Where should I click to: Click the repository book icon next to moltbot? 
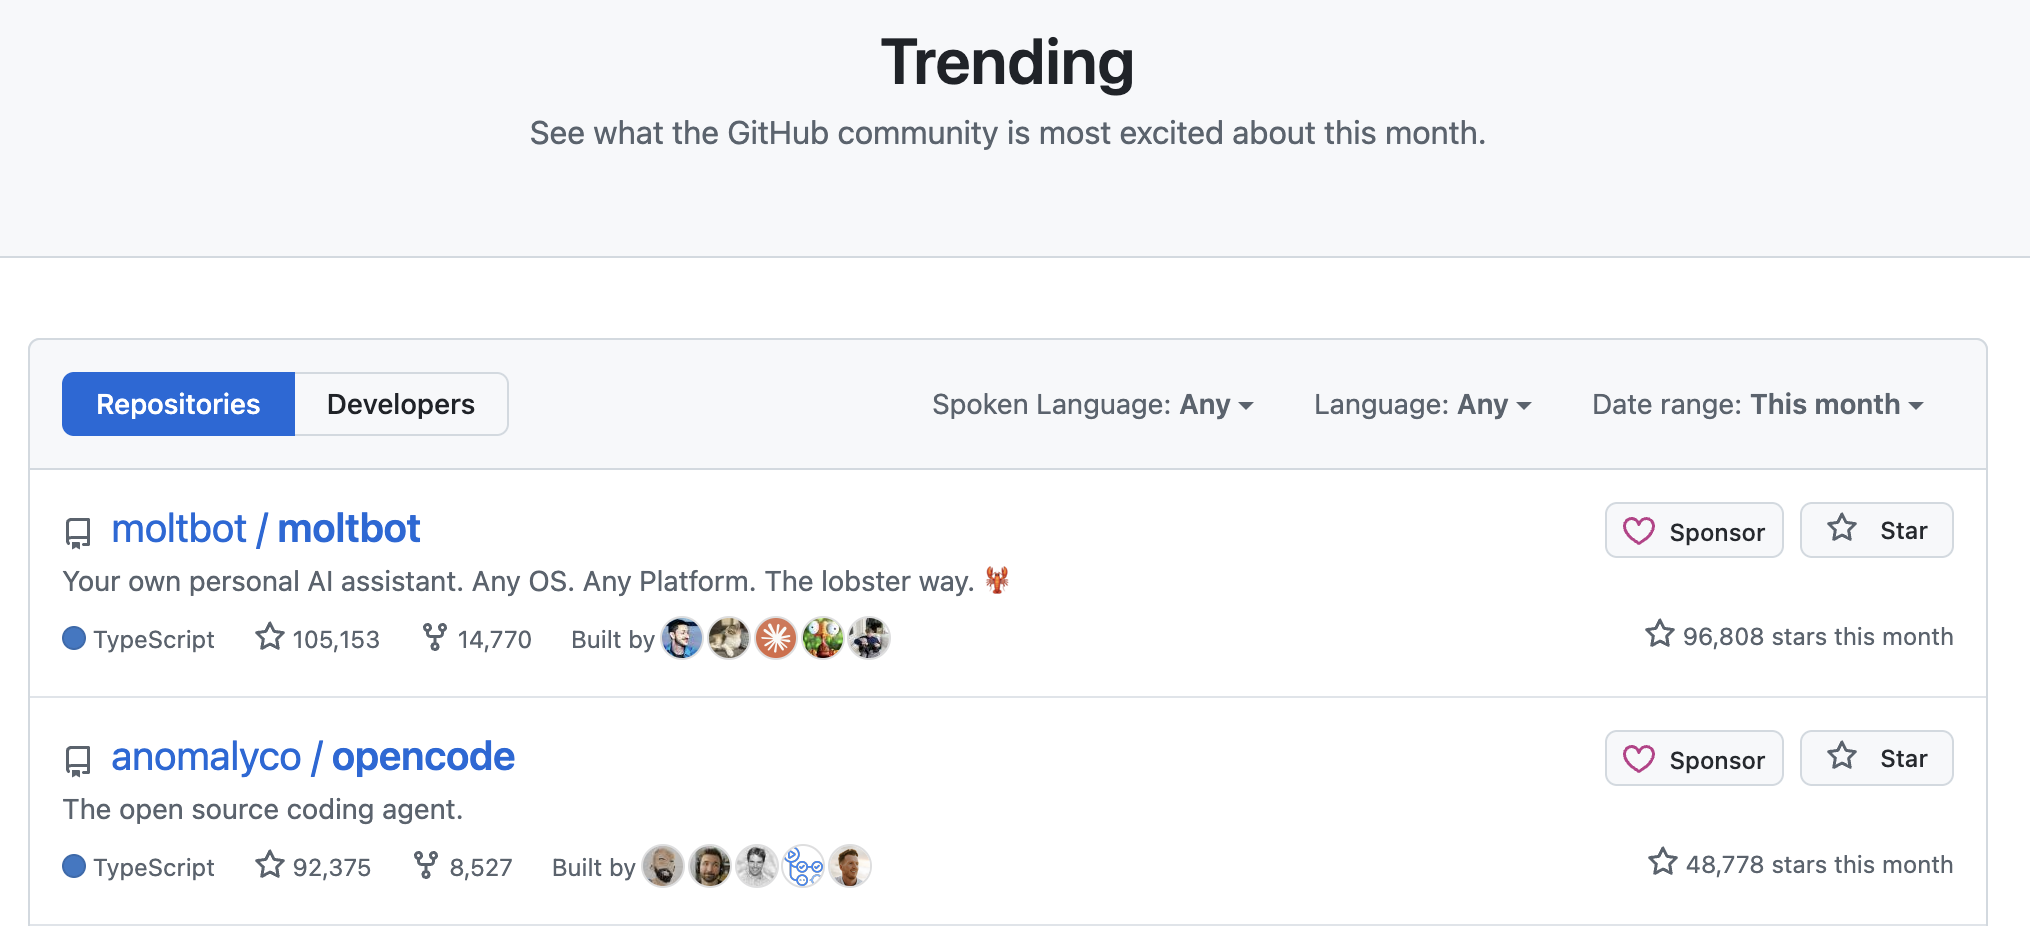click(x=78, y=533)
